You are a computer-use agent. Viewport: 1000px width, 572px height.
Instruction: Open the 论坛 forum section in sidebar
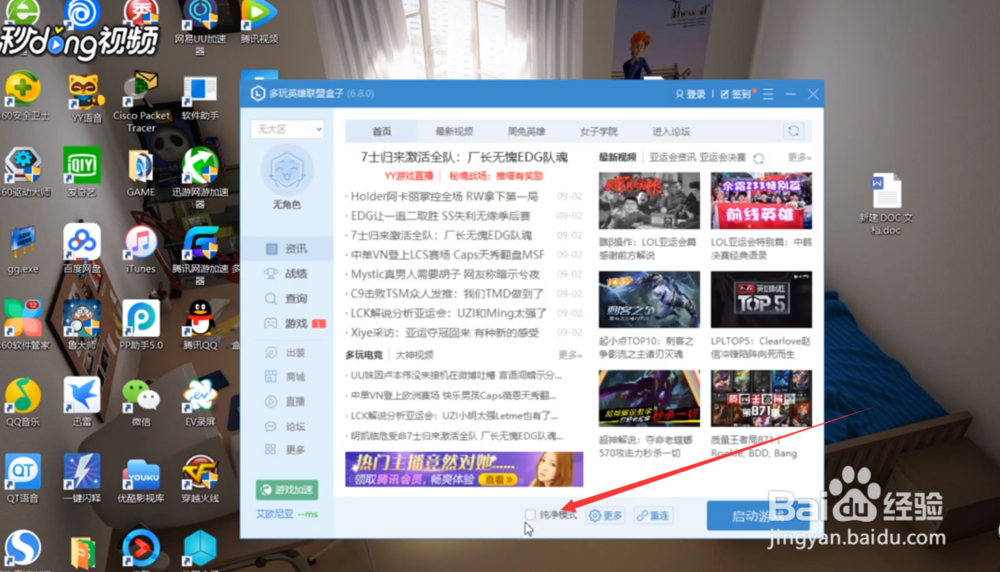click(x=287, y=426)
